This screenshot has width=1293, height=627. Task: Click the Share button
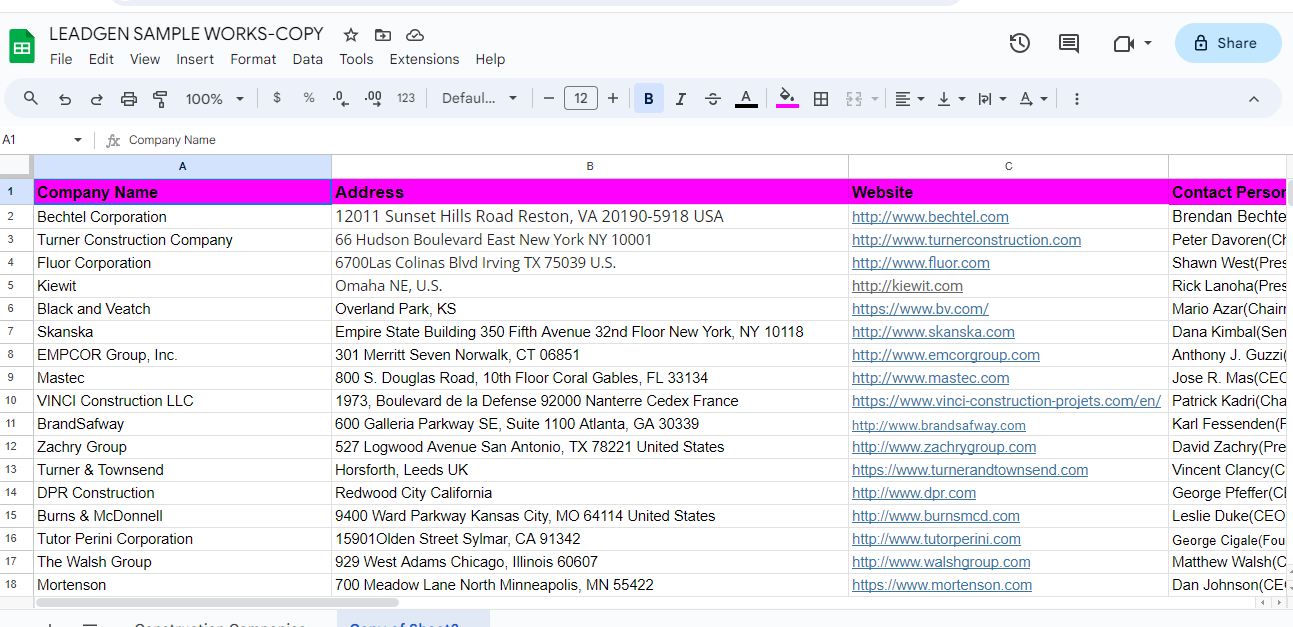coord(1228,43)
